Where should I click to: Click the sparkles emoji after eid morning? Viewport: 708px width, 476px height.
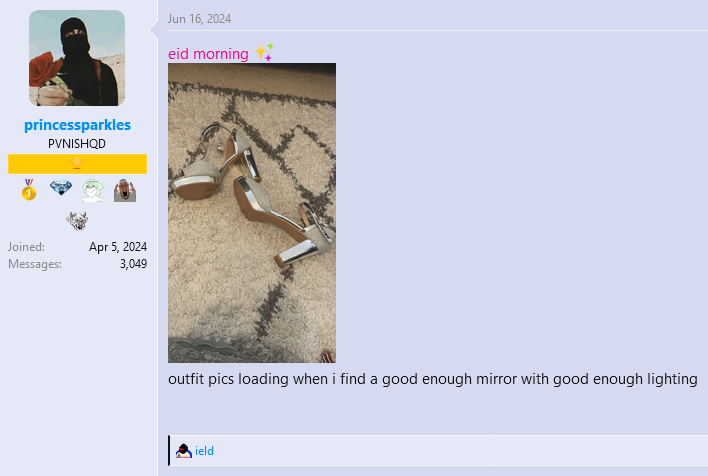click(x=264, y=52)
